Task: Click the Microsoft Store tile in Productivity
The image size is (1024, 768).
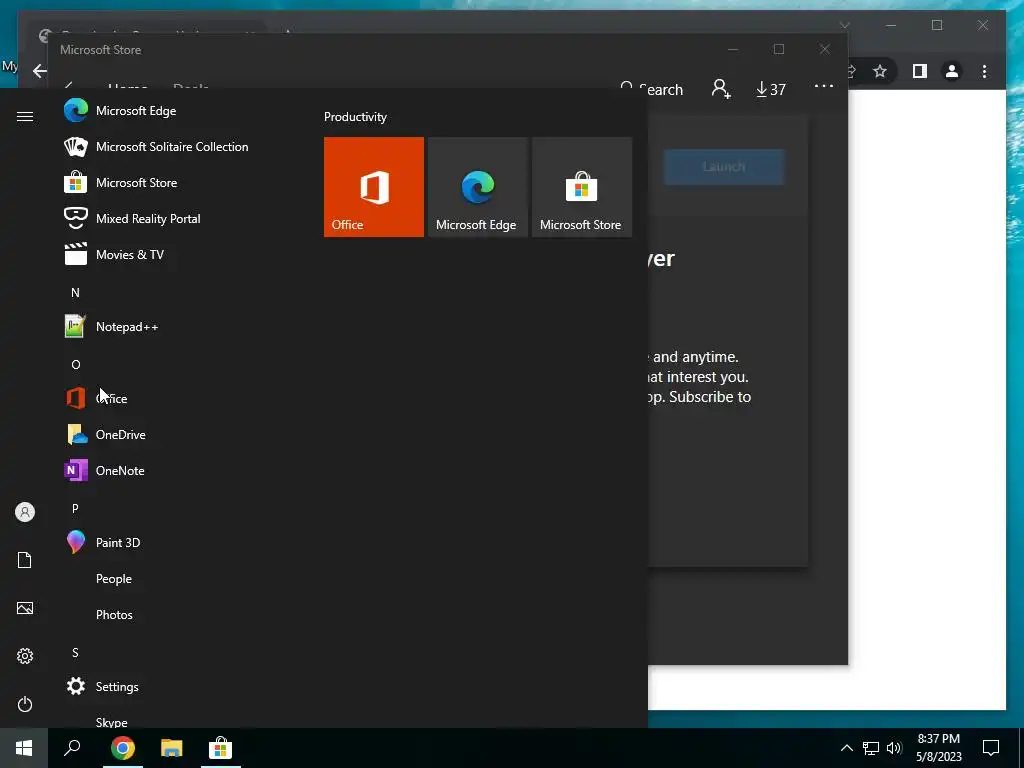Action: coord(582,187)
